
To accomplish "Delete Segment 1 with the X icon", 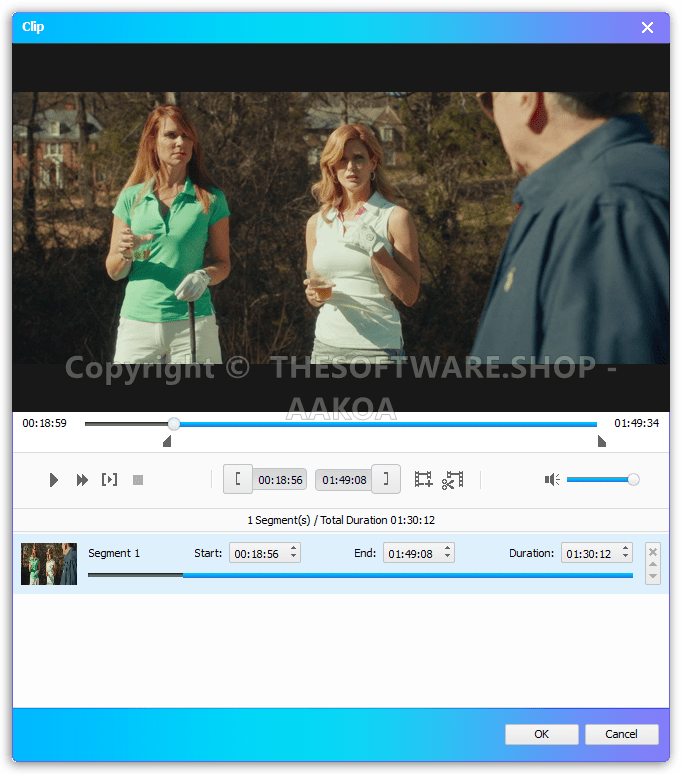I will pyautogui.click(x=653, y=551).
